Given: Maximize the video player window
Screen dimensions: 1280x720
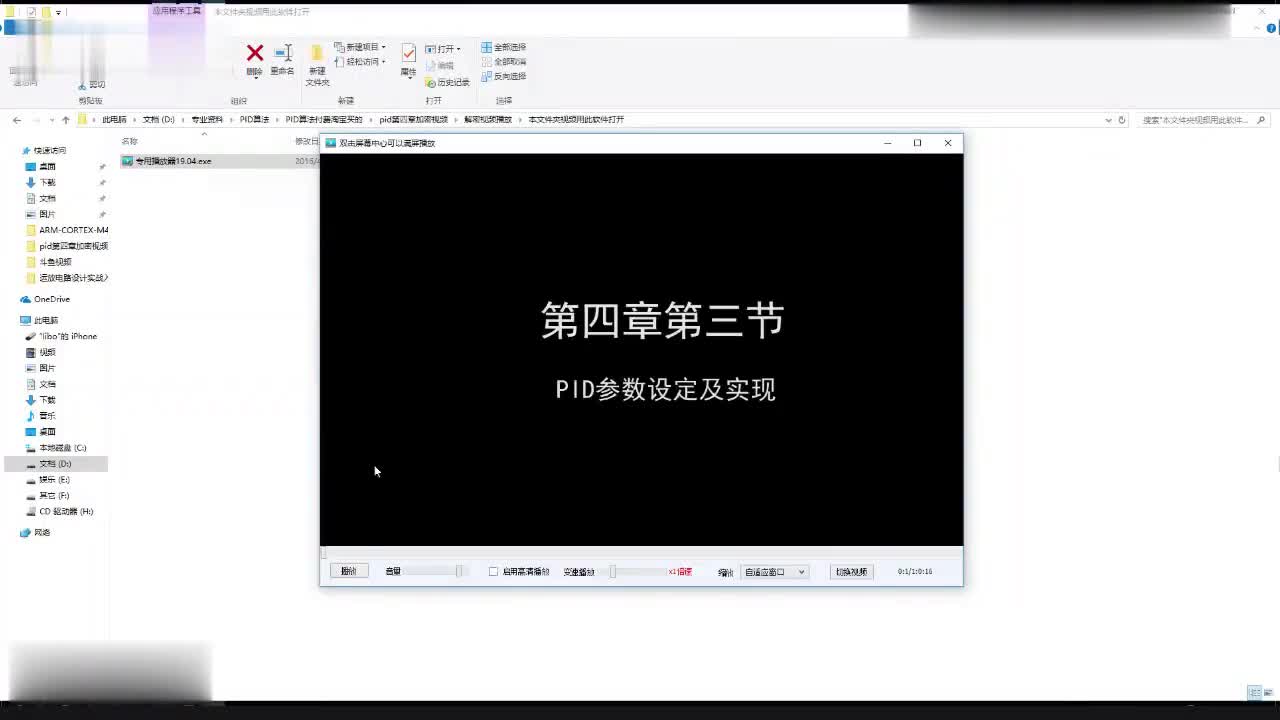Looking at the screenshot, I should tap(917, 143).
